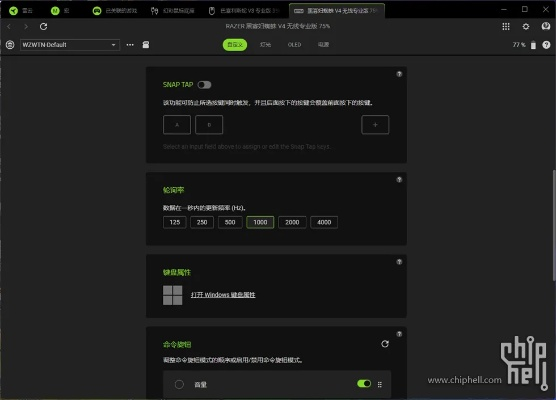
Task: Go forward with the right arrow
Action: 26,27
